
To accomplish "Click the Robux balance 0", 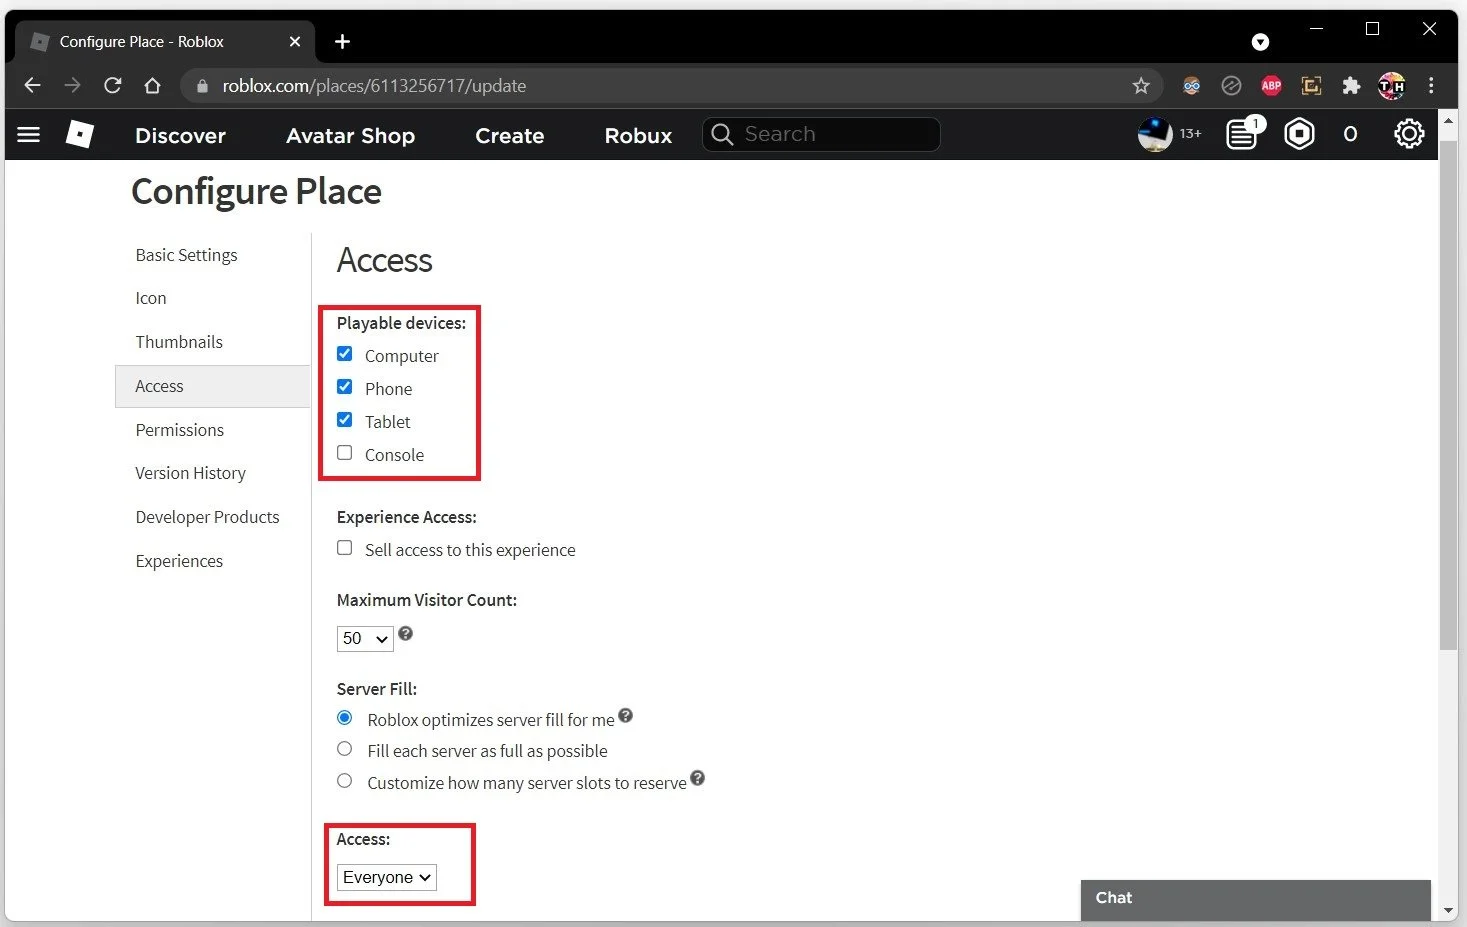I will pos(1350,134).
